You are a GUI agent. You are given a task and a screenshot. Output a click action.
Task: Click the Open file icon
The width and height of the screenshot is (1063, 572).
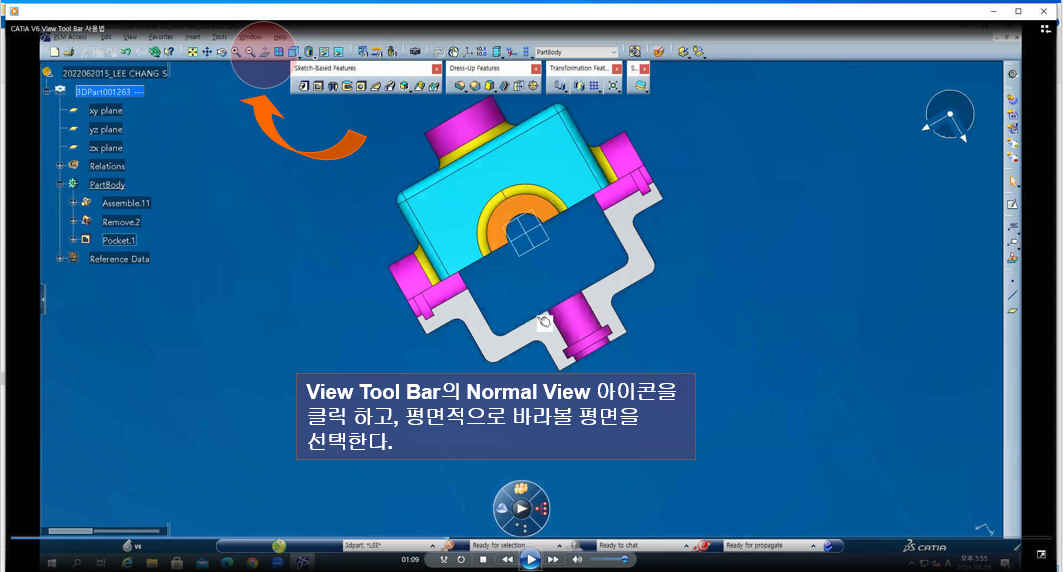pos(69,52)
